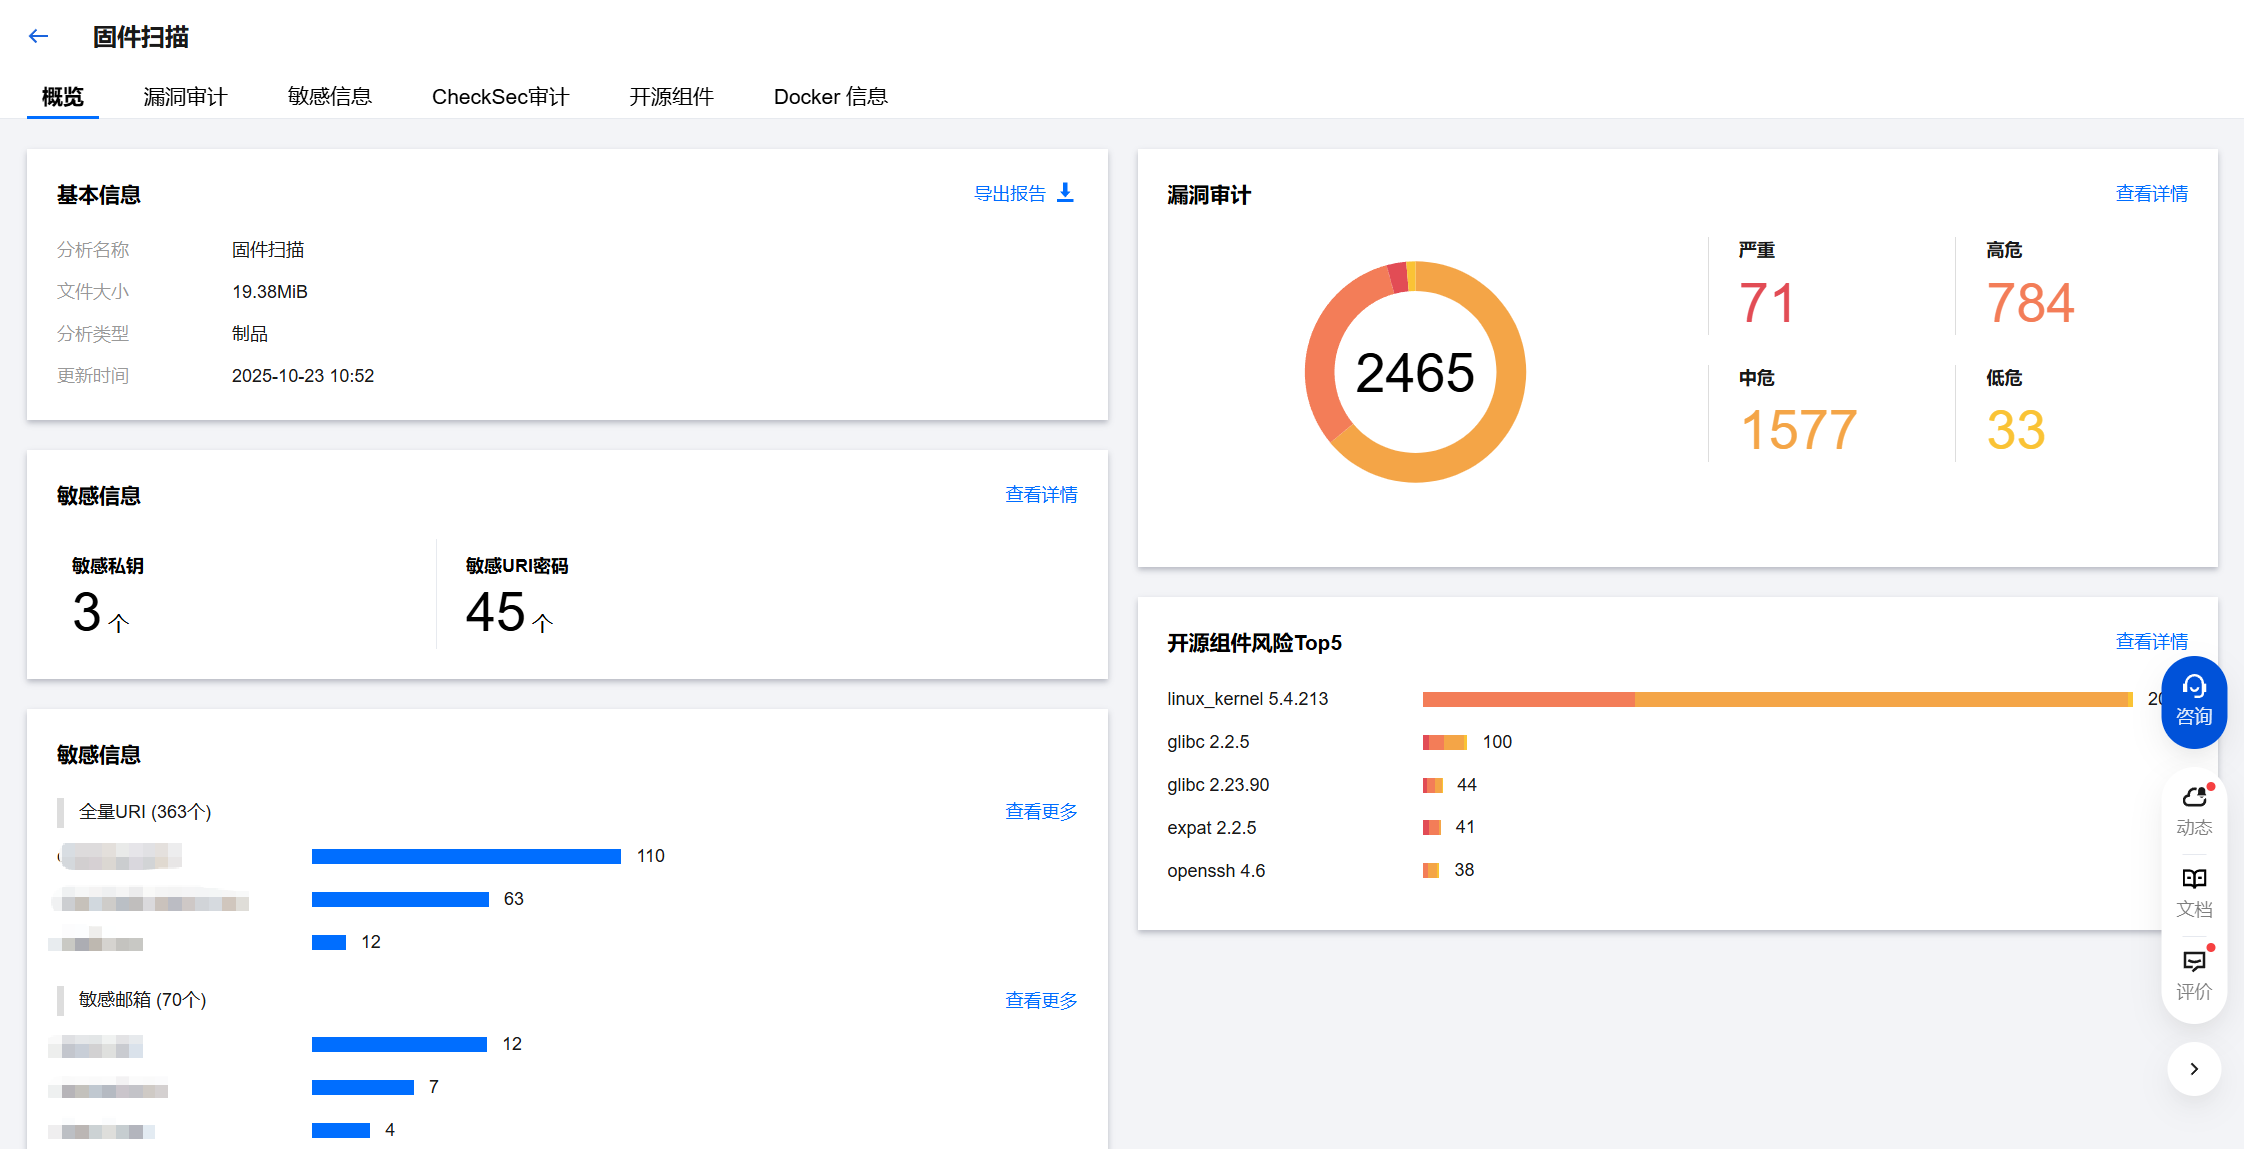Open the 开源组件 tab
Viewport: 2244px width, 1149px height.
(x=671, y=97)
